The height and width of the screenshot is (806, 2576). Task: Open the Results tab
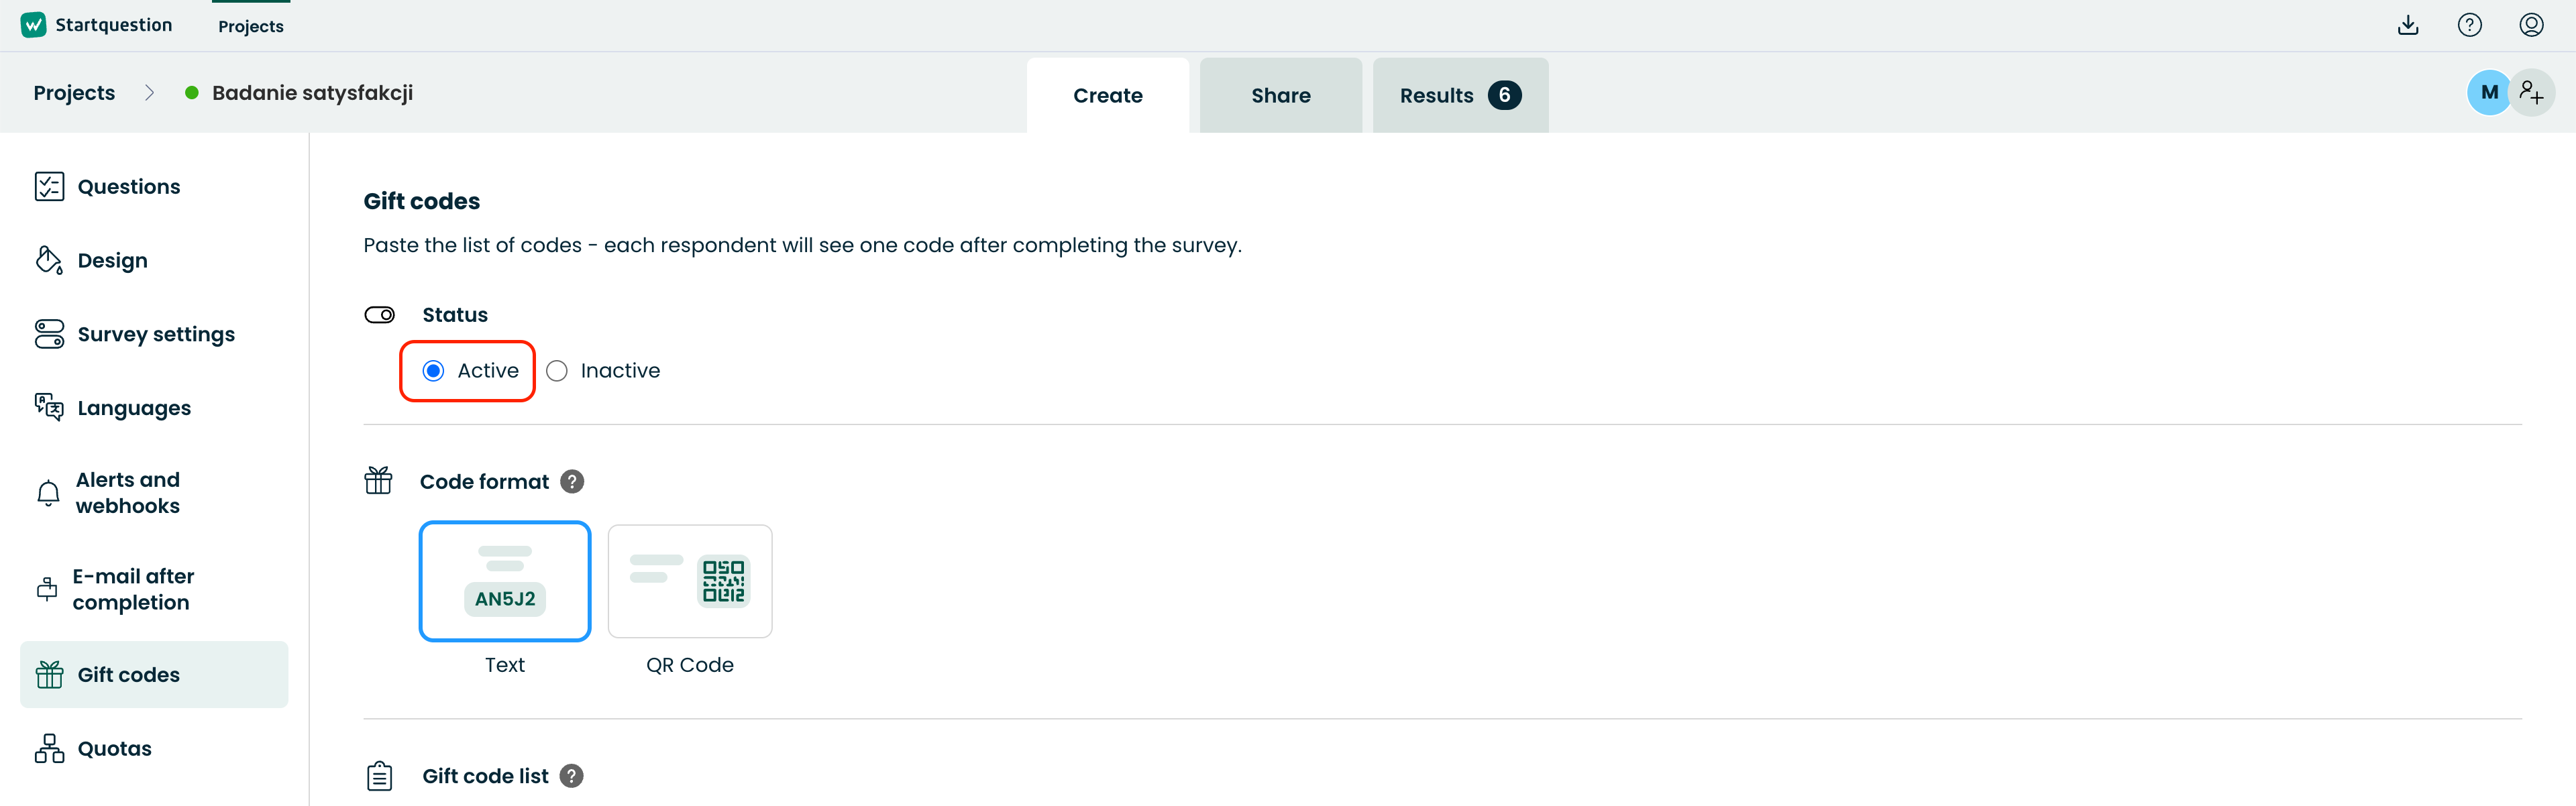[1460, 95]
